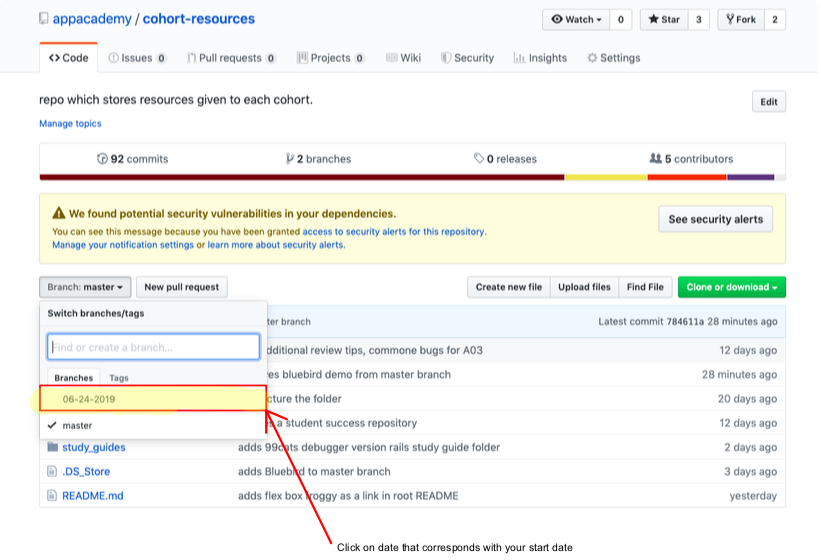Viewport: 821px width, 560px height.
Task: Open the .DS_Store file
Action: click(x=86, y=471)
